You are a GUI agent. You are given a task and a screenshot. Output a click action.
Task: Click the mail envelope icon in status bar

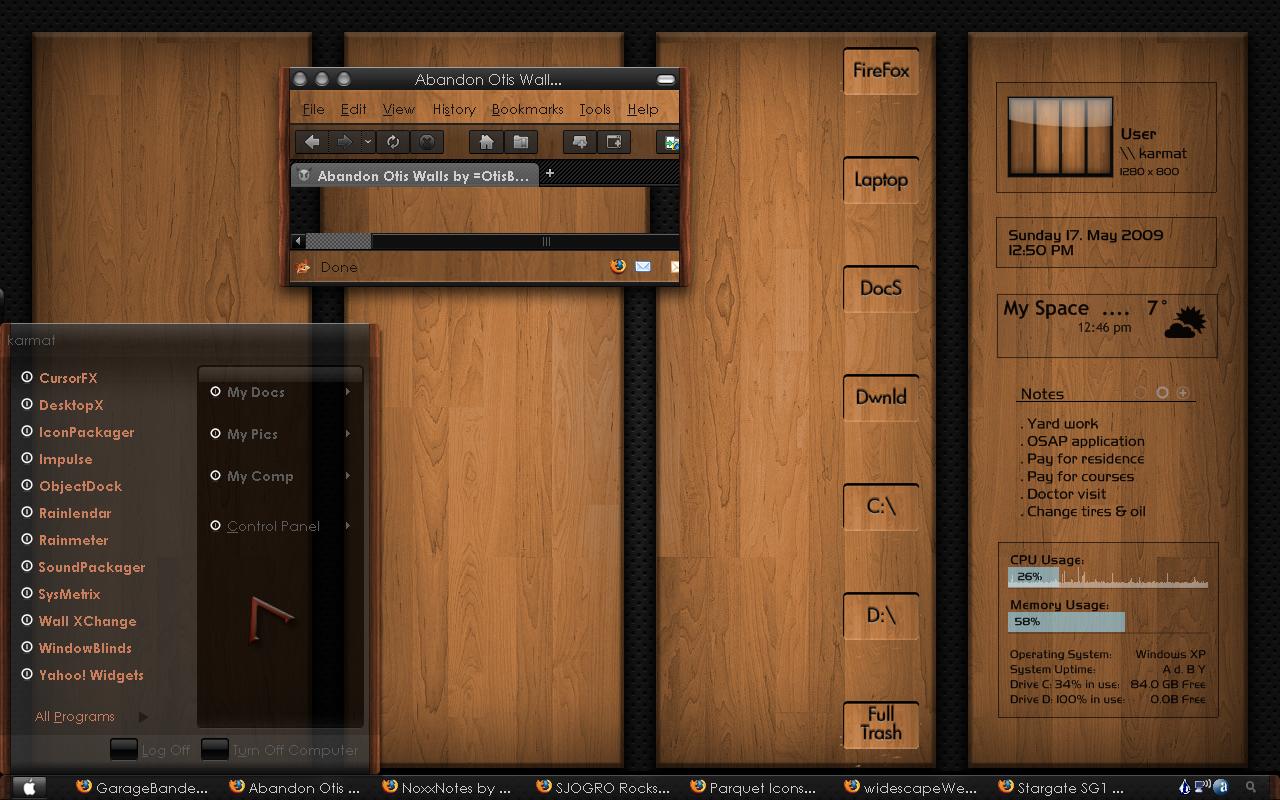pyautogui.click(x=643, y=266)
